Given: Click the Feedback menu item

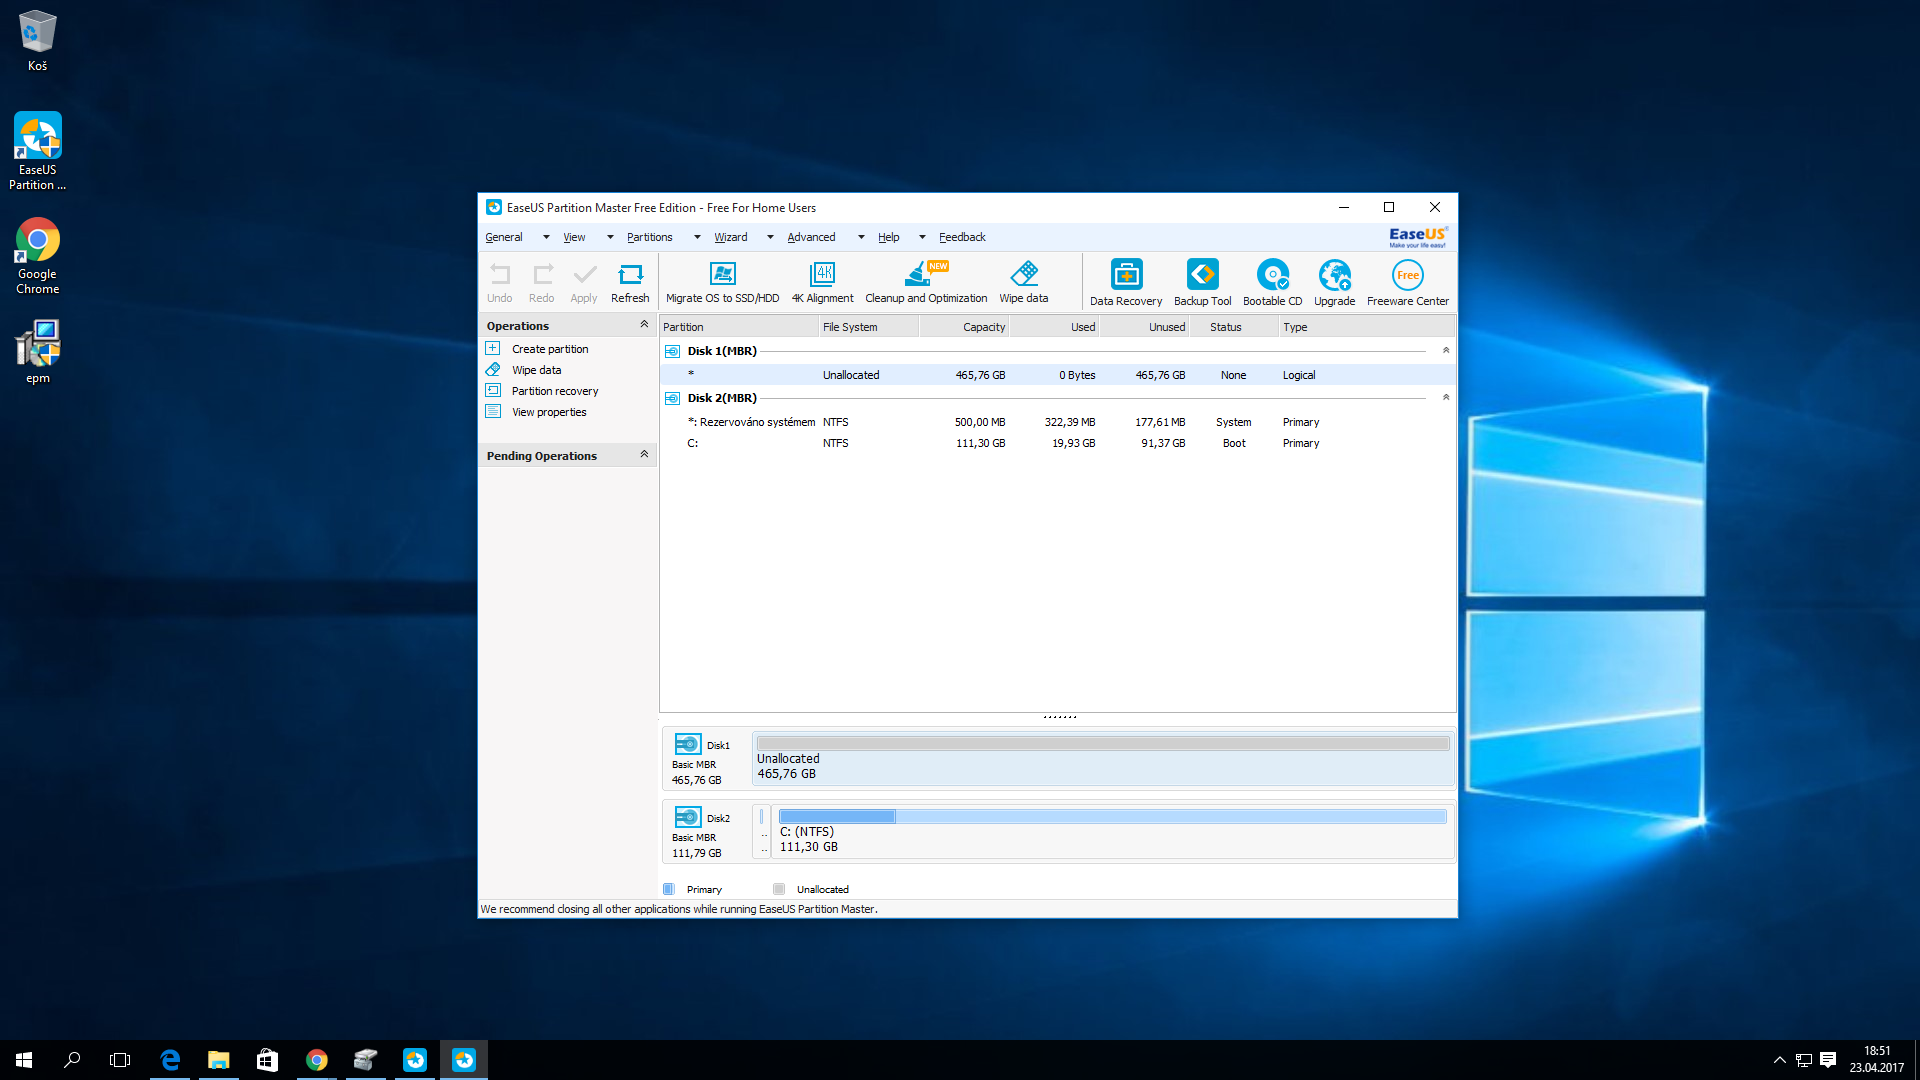Looking at the screenshot, I should point(962,237).
